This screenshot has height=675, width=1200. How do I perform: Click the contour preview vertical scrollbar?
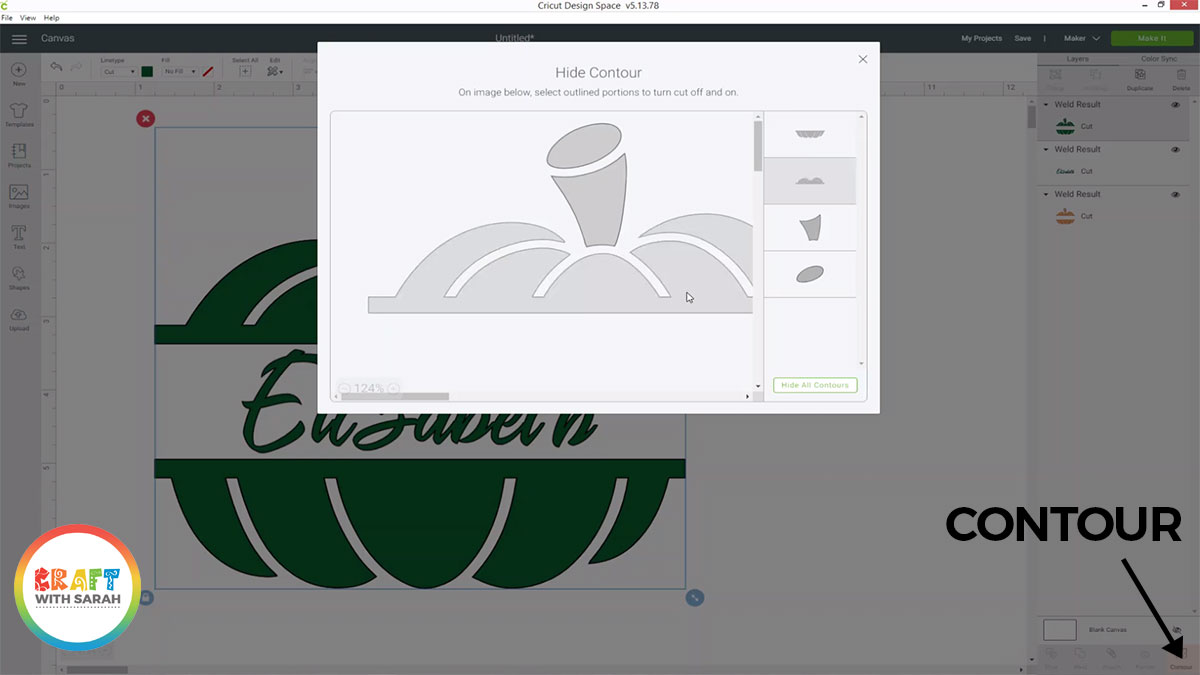758,144
